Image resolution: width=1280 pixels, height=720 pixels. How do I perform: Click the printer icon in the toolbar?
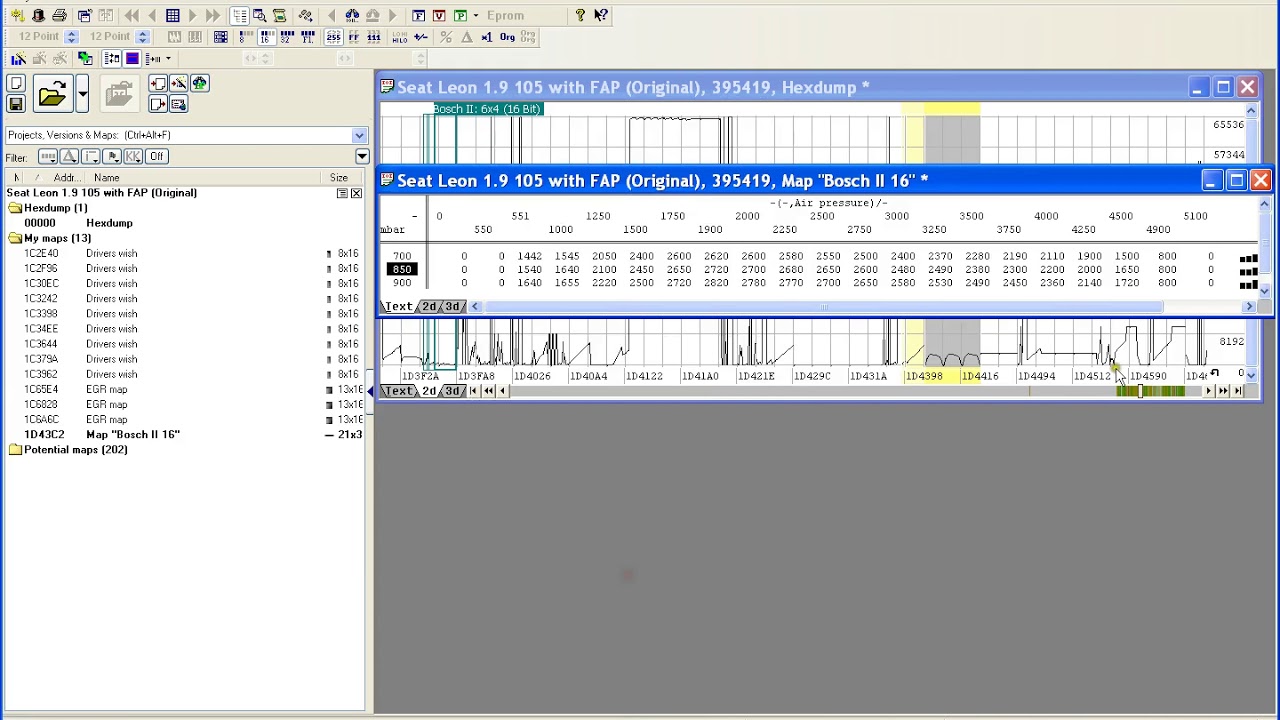(x=59, y=15)
